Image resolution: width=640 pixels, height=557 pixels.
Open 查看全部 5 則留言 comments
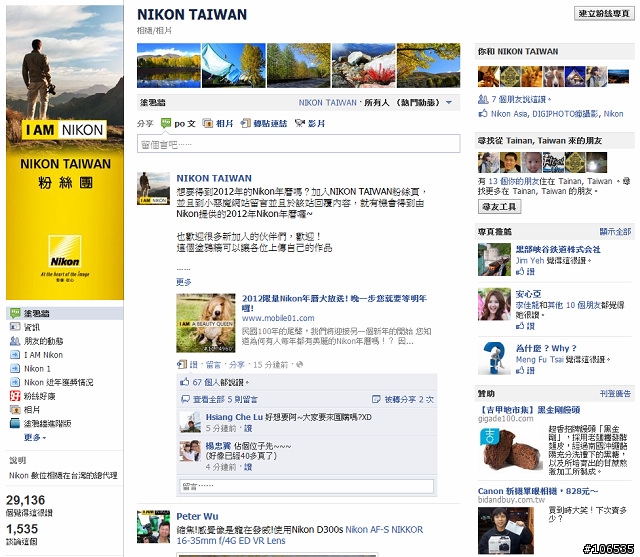[225, 399]
